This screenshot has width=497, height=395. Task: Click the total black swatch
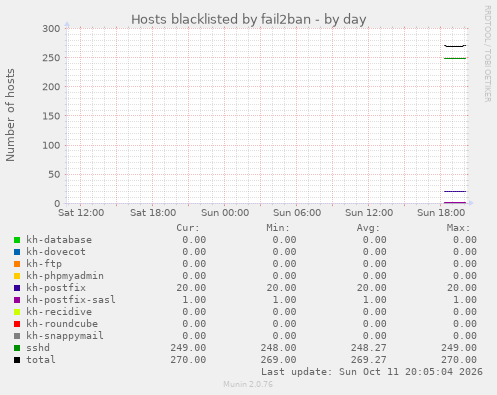[17, 360]
